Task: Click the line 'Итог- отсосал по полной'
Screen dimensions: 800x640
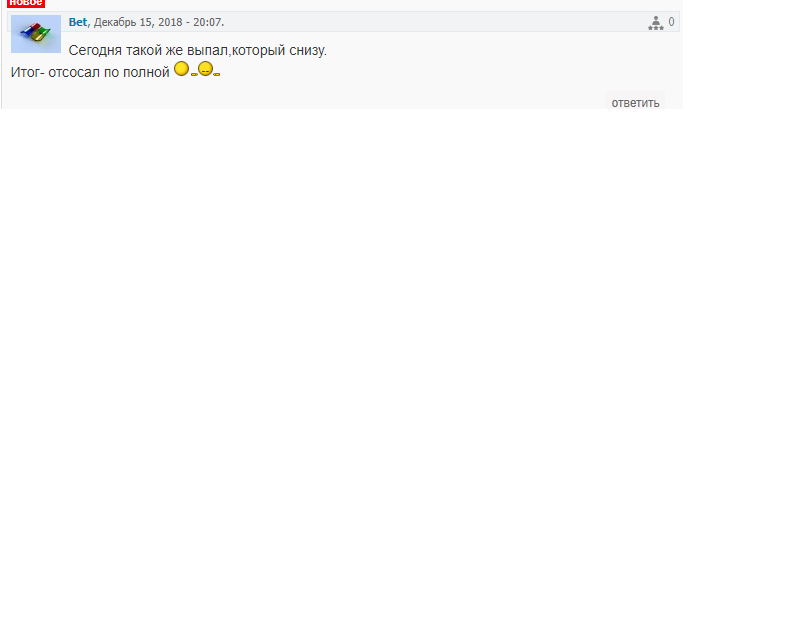Action: point(90,72)
